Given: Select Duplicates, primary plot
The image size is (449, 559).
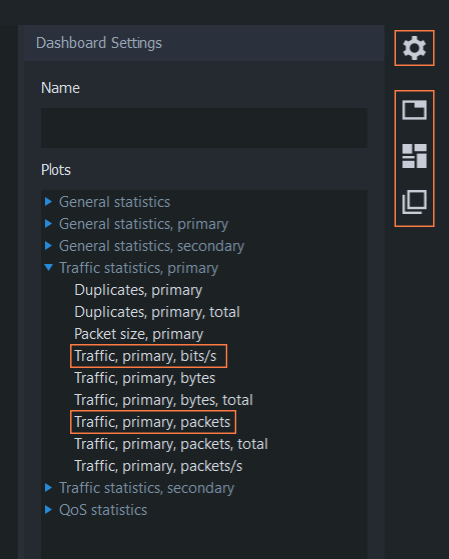Looking at the screenshot, I should pos(138,290).
